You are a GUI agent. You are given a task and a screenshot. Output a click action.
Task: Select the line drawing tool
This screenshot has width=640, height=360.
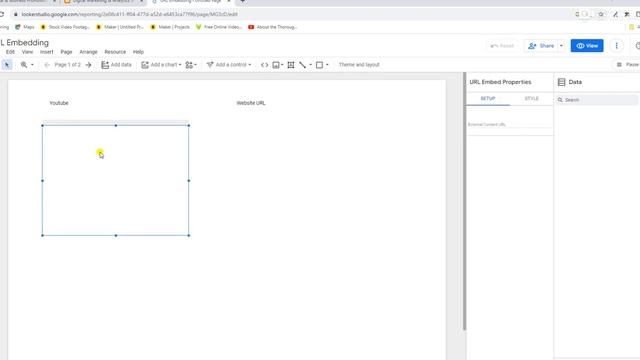[302, 65]
